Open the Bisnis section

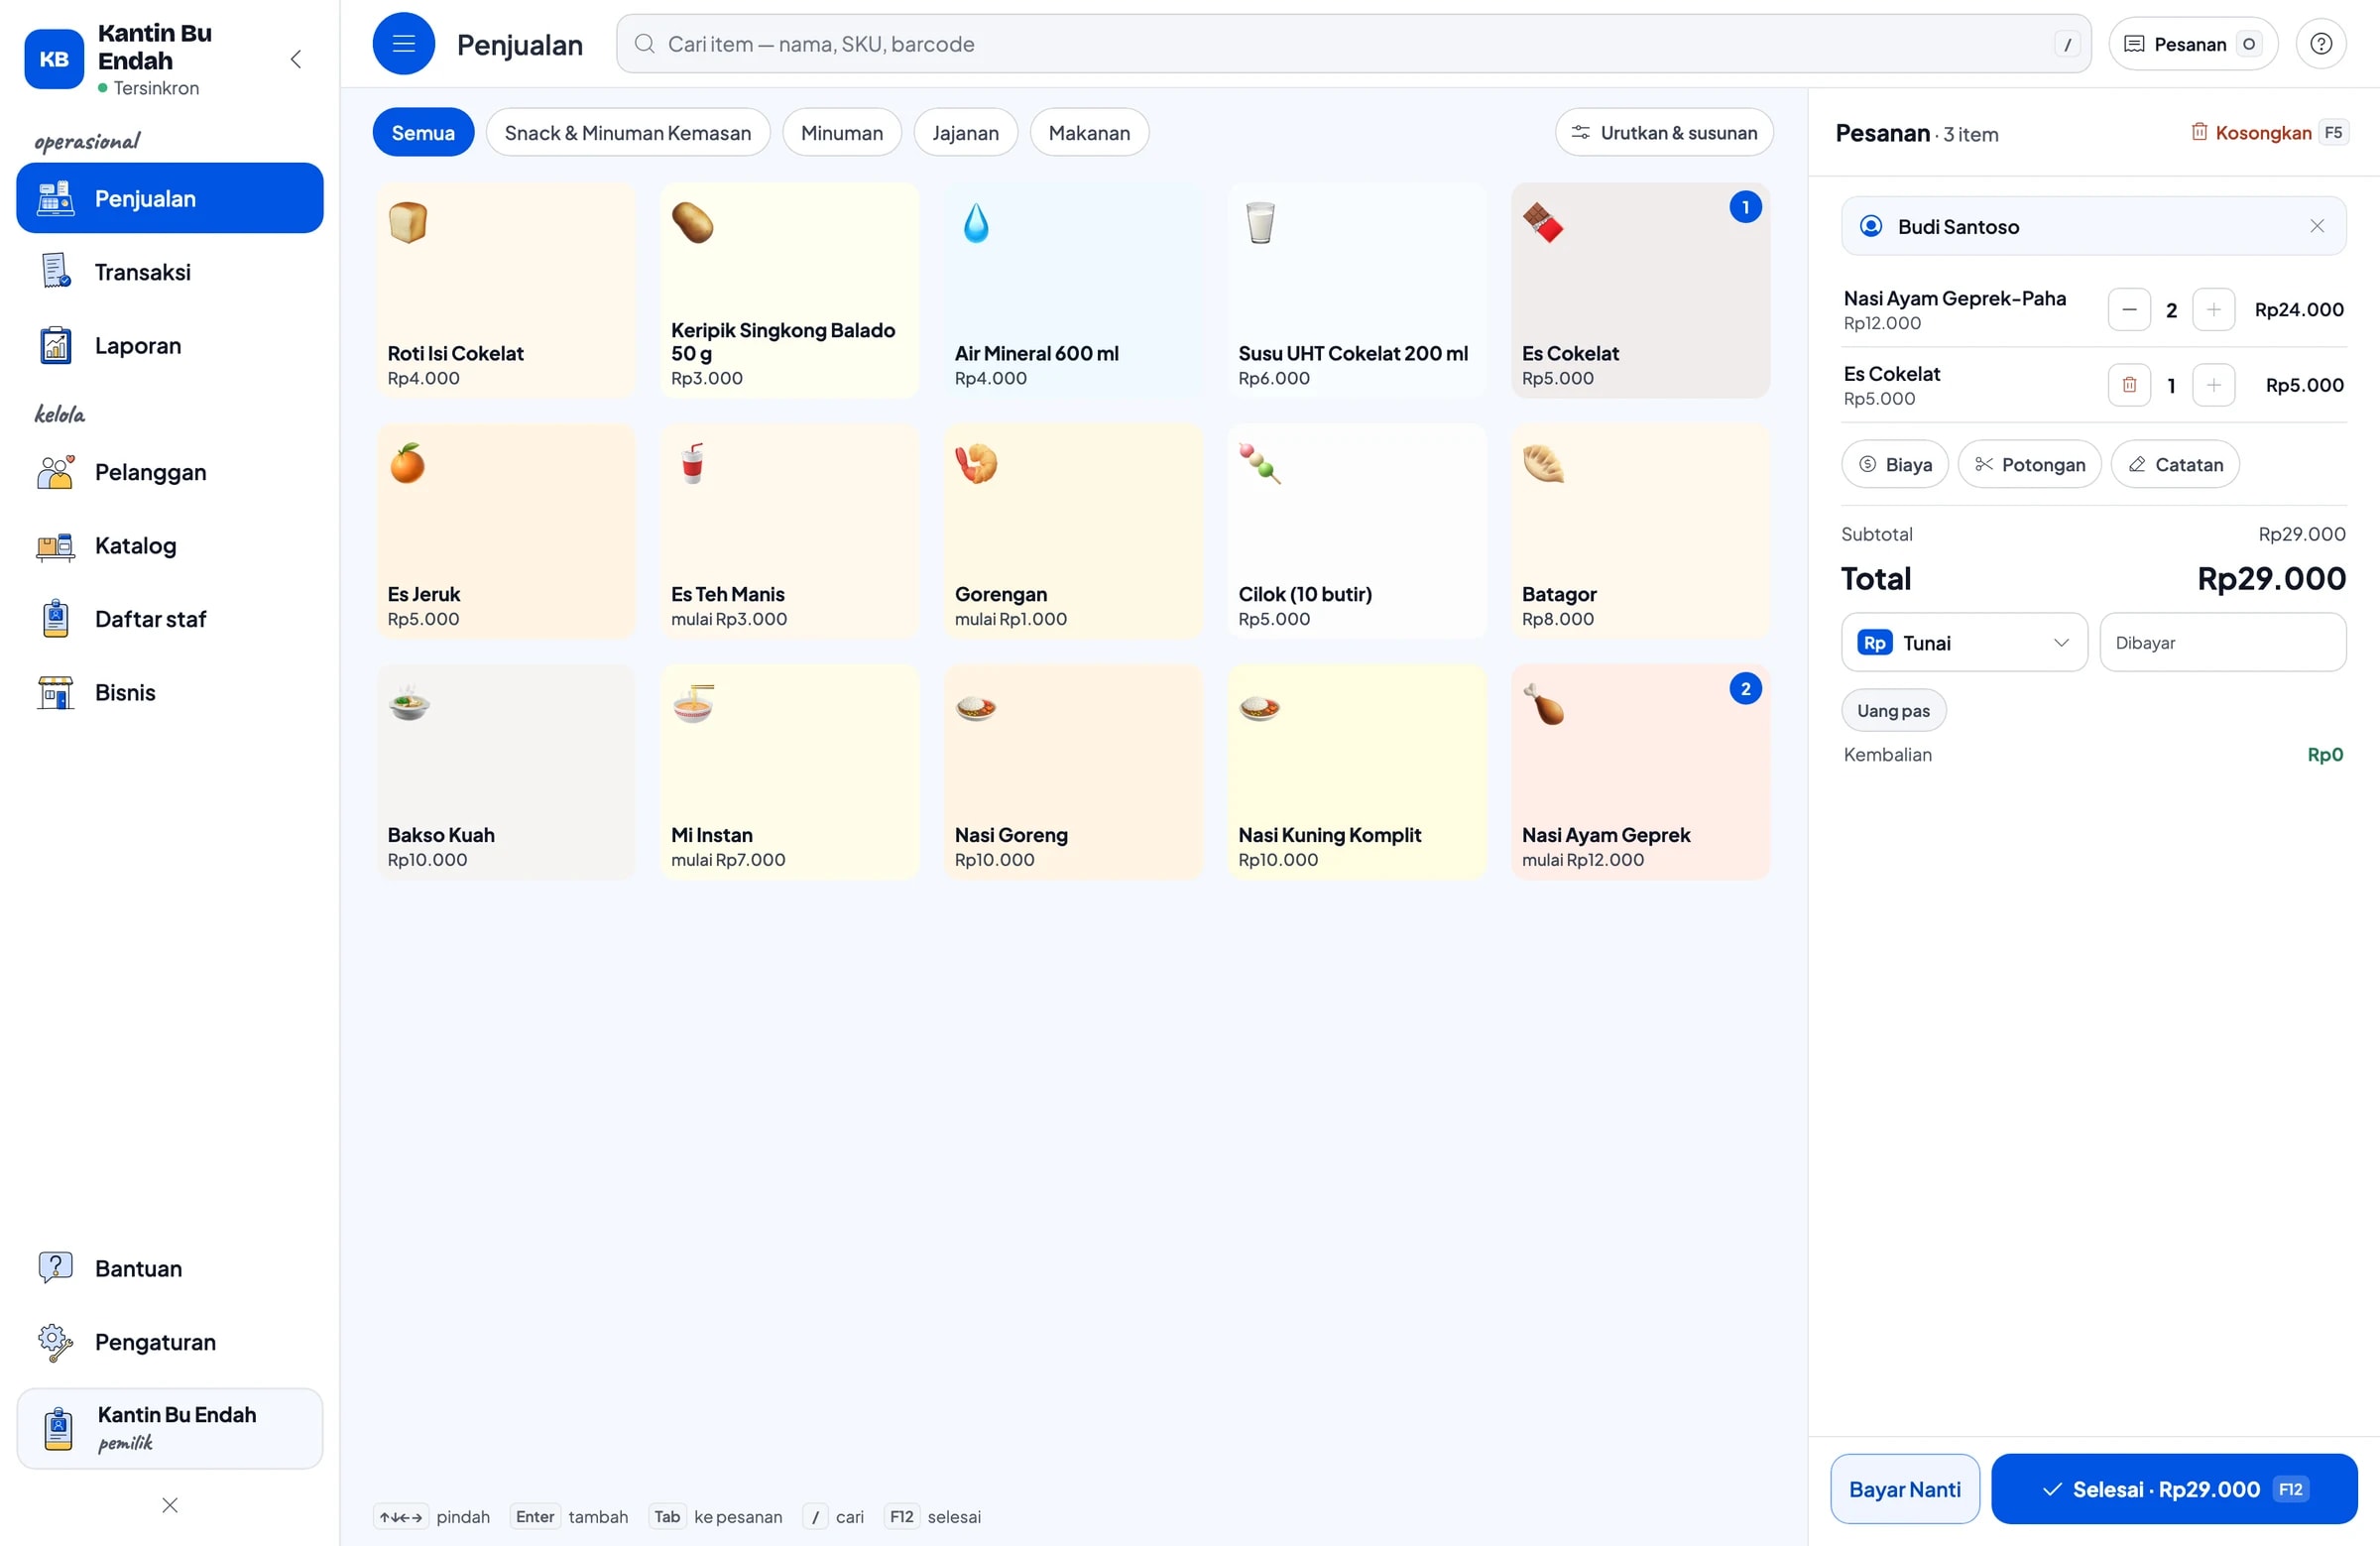[x=170, y=693]
